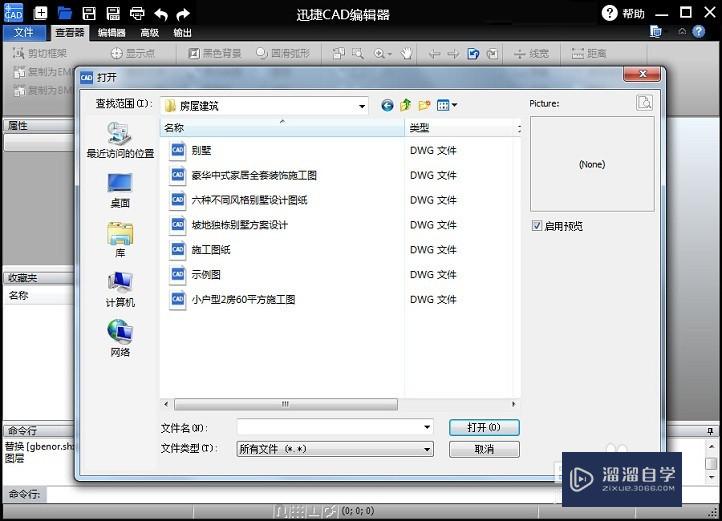Image resolution: width=722 pixels, height=521 pixels.
Task: Toggle the 圆滑弧形 toolbar option
Action: [283, 53]
